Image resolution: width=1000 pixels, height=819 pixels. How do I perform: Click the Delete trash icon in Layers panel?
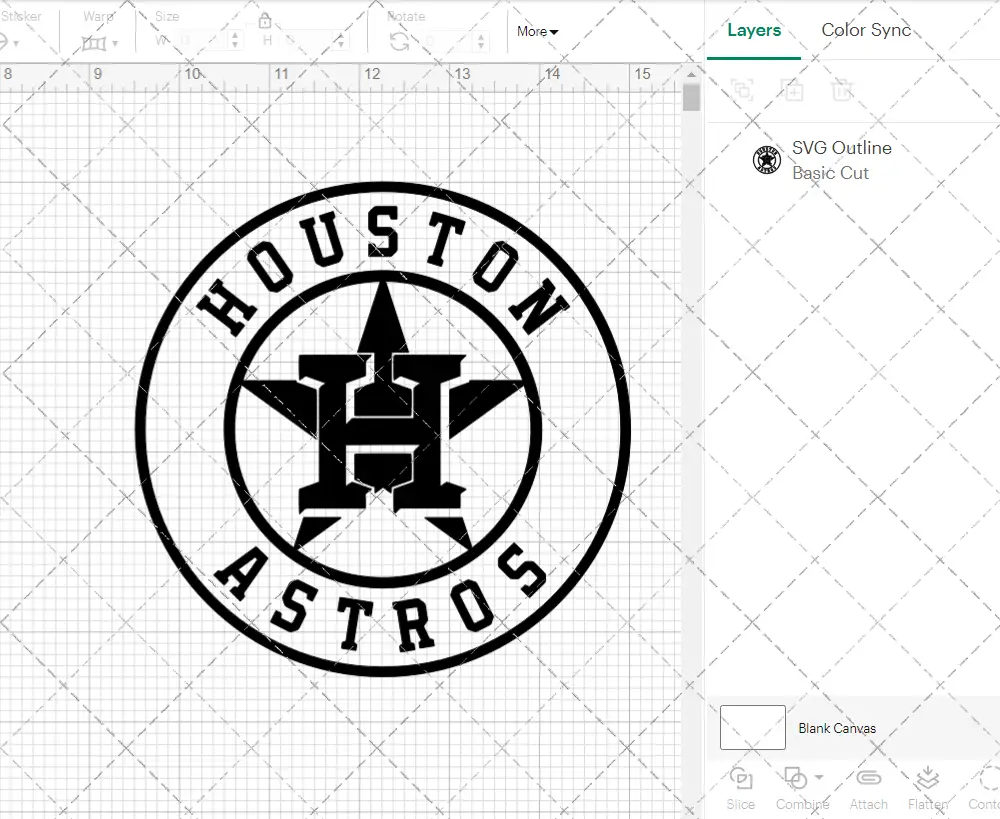click(842, 90)
